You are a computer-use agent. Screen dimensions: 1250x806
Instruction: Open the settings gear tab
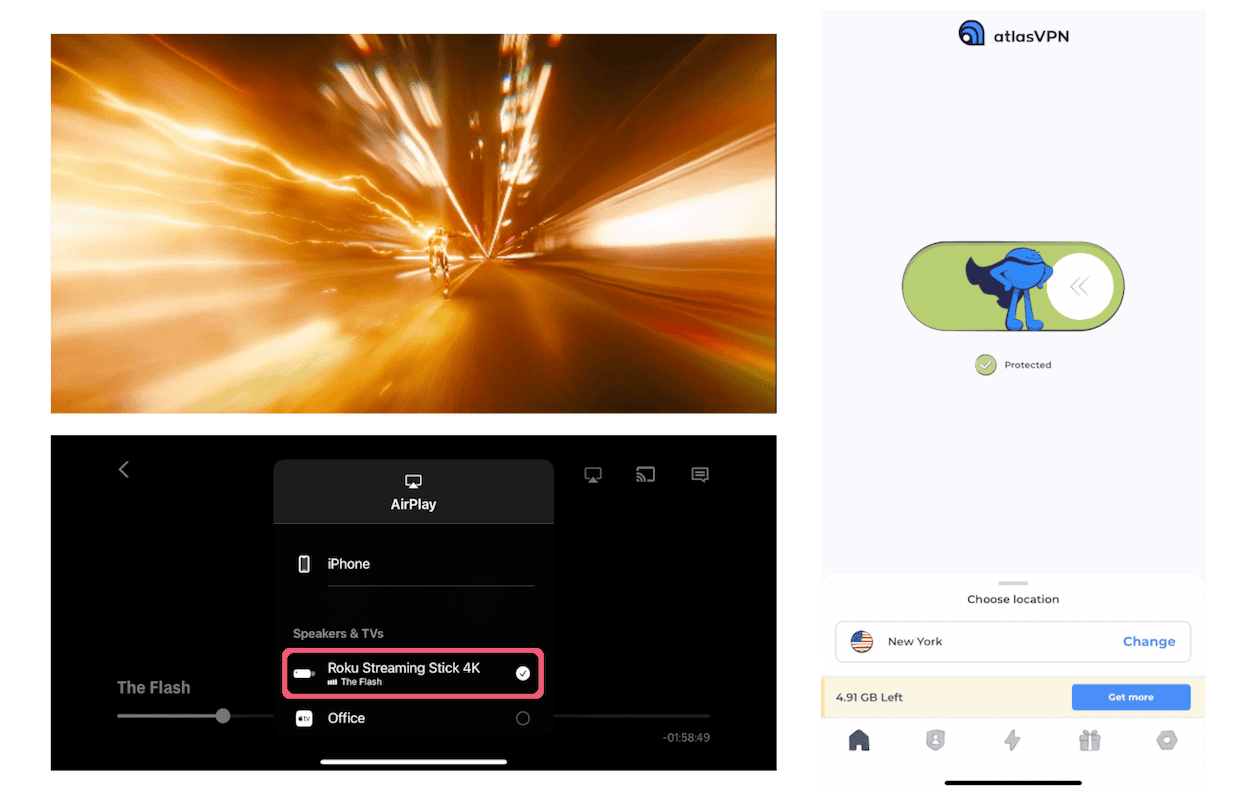(1166, 741)
